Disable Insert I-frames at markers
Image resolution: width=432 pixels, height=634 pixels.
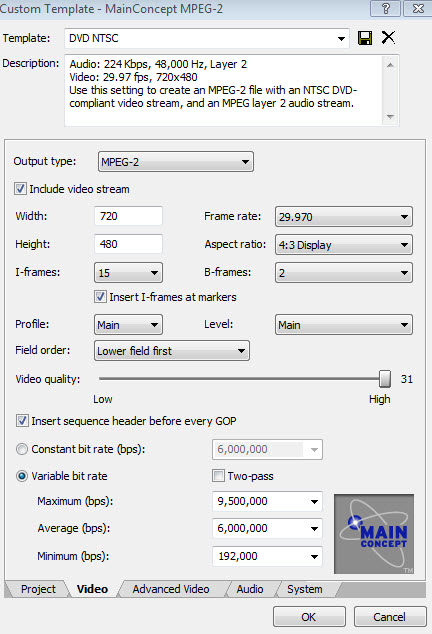(100, 297)
